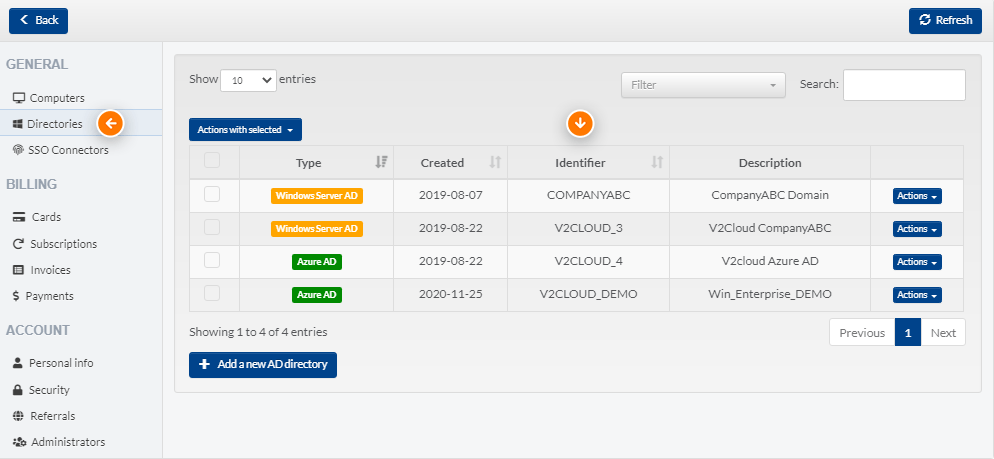Sort the table by the Type column icon
Screen dimensions: 994x459
point(381,162)
